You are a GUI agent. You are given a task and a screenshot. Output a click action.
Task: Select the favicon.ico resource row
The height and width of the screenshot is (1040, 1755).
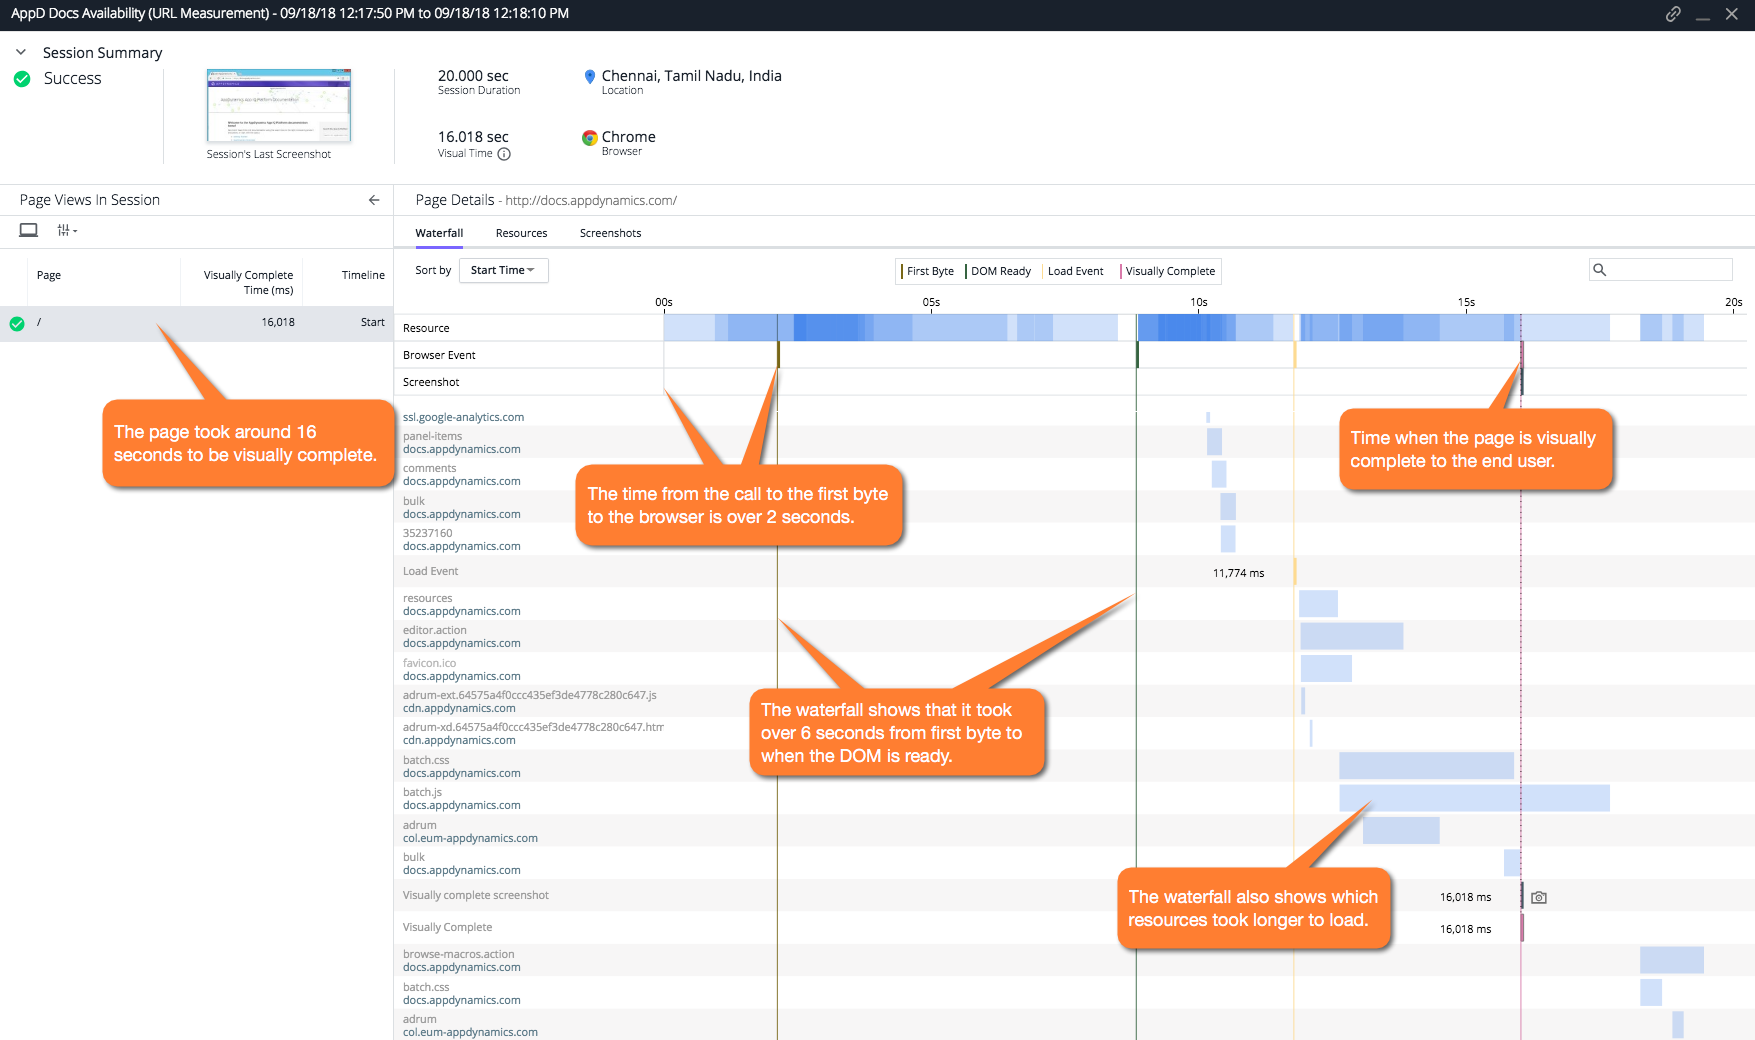[x=1074, y=669]
